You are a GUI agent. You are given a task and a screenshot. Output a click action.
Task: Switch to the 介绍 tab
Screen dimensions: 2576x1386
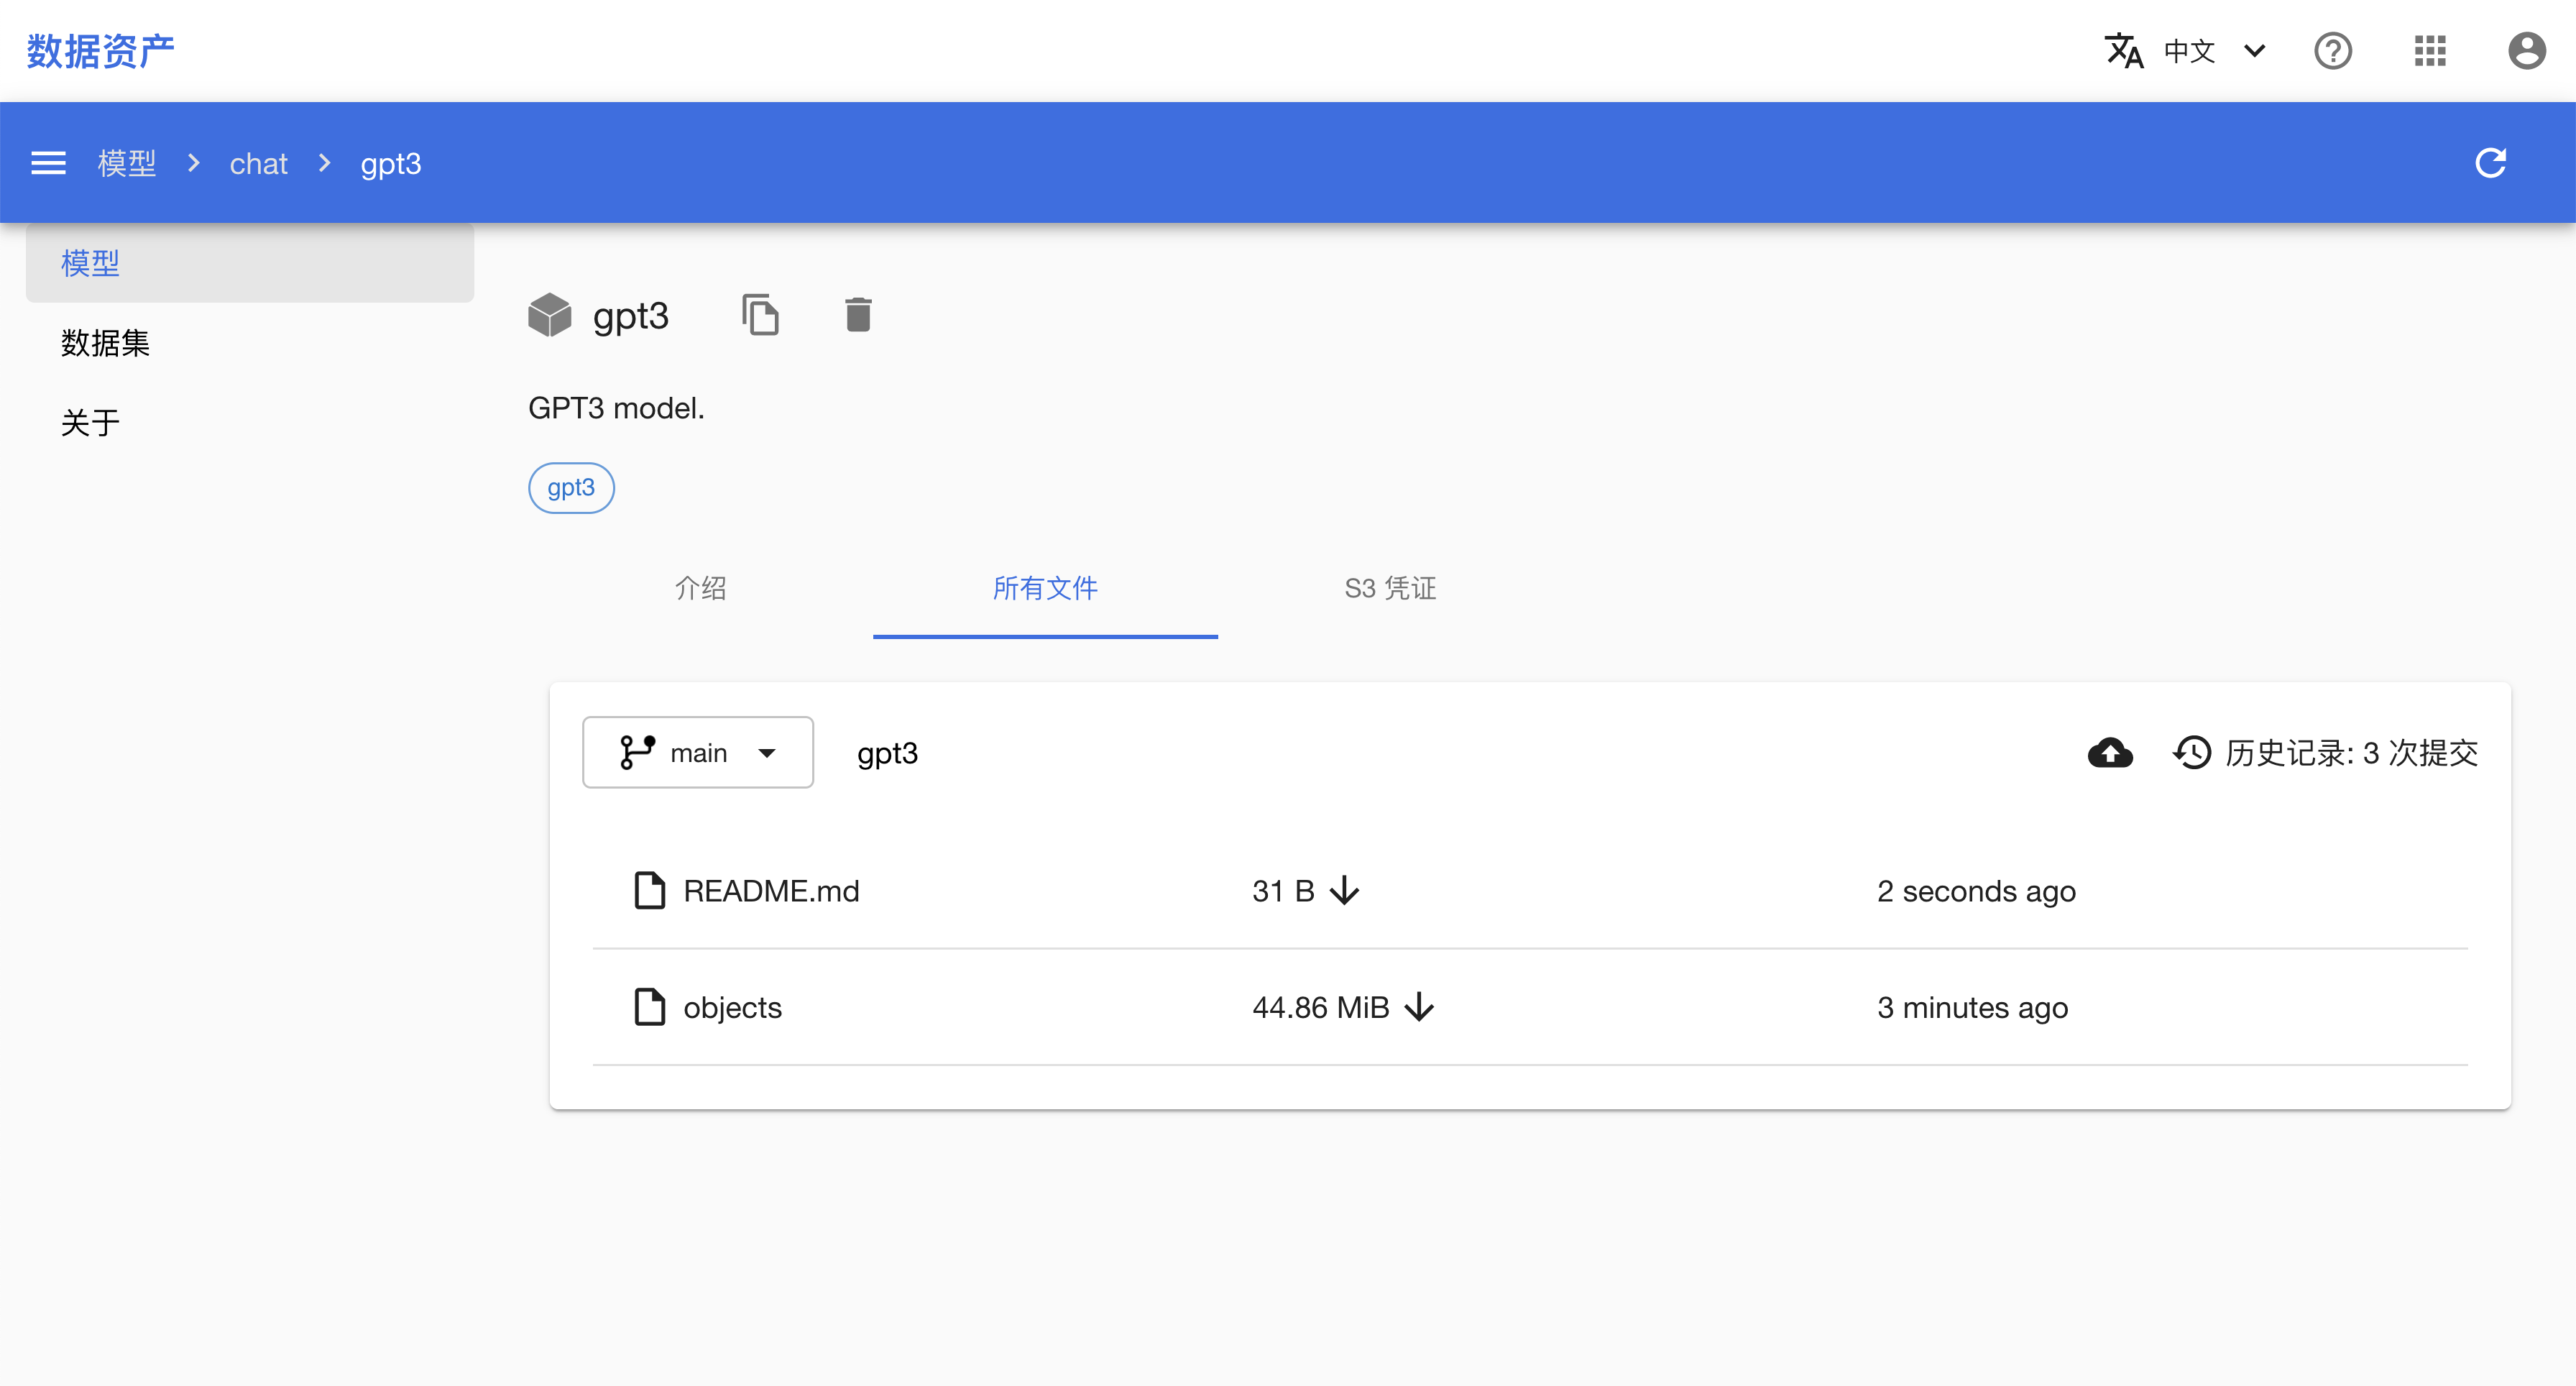tap(701, 589)
